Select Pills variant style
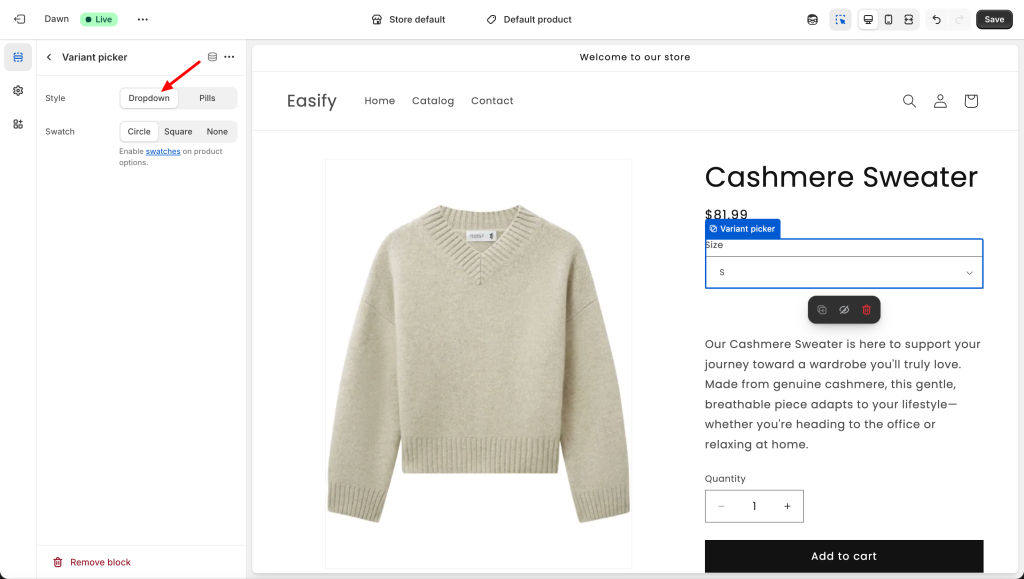 (x=207, y=98)
